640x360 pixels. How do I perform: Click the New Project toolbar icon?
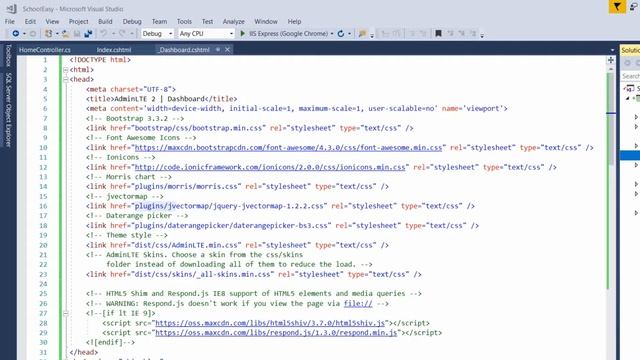48,33
